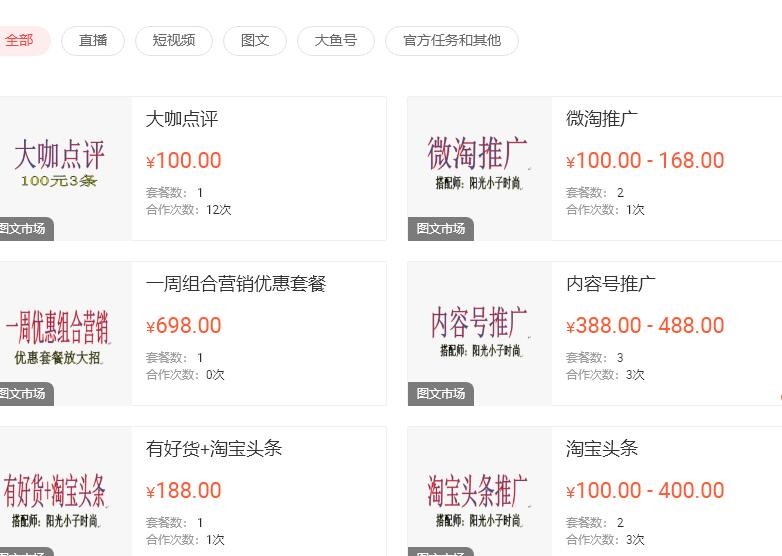The image size is (782, 556).
Task: Click the 内容号推广 title link
Action: click(611, 284)
